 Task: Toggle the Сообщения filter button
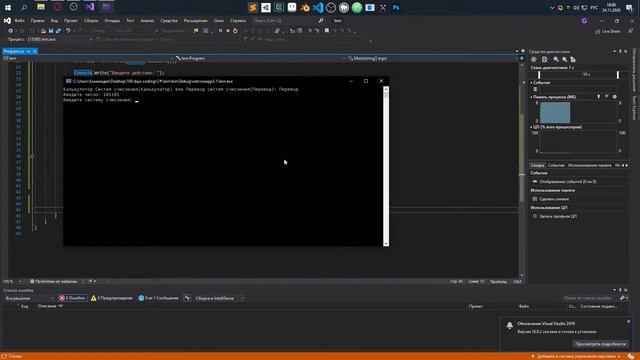(x=158, y=298)
